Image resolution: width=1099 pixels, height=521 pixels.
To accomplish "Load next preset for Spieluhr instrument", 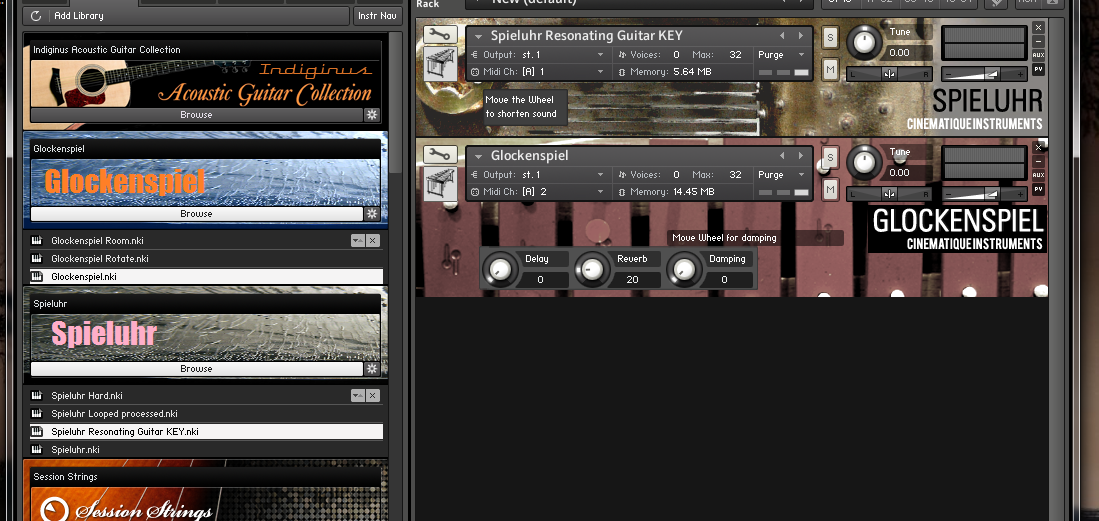I will 800,36.
